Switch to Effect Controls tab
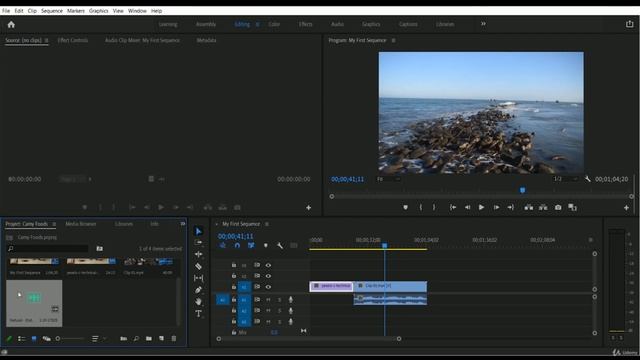 coord(73,40)
